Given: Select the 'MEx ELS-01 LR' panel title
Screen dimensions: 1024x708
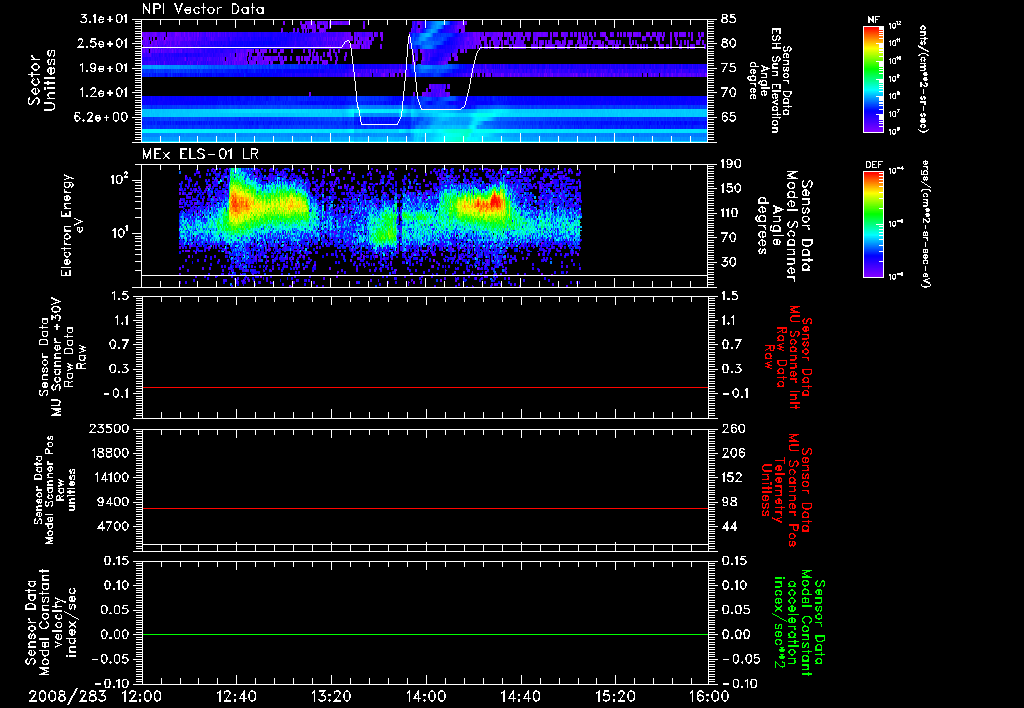Looking at the screenshot, I should tap(200, 154).
